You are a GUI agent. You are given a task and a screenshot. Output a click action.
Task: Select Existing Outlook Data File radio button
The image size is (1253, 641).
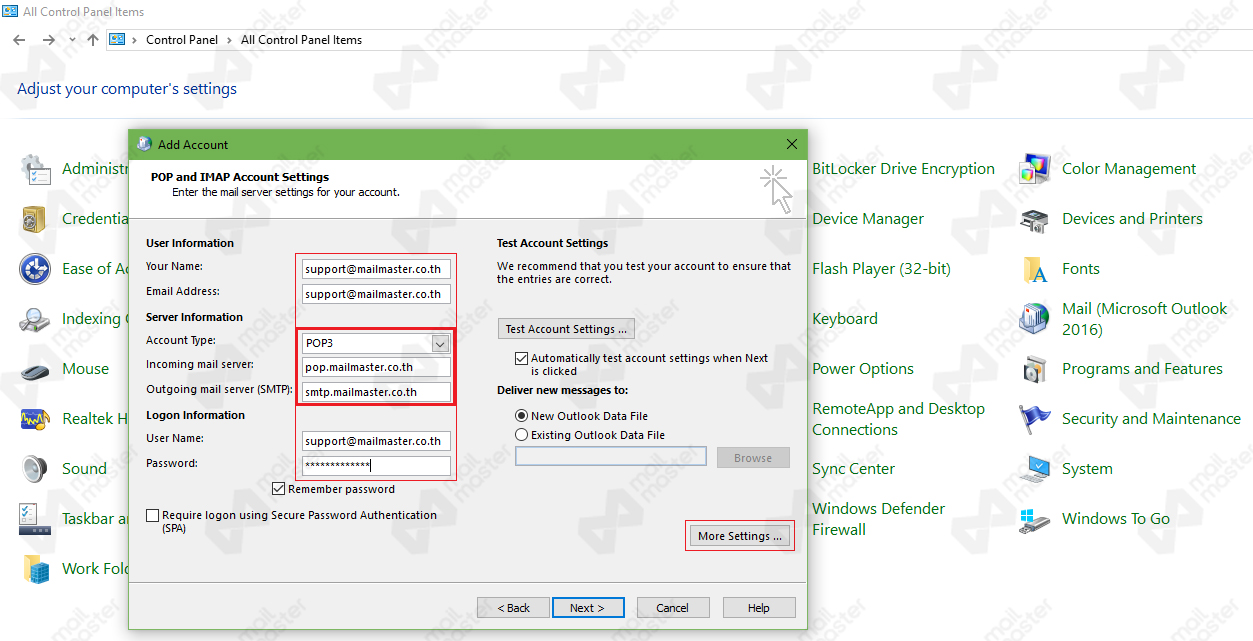click(x=521, y=435)
